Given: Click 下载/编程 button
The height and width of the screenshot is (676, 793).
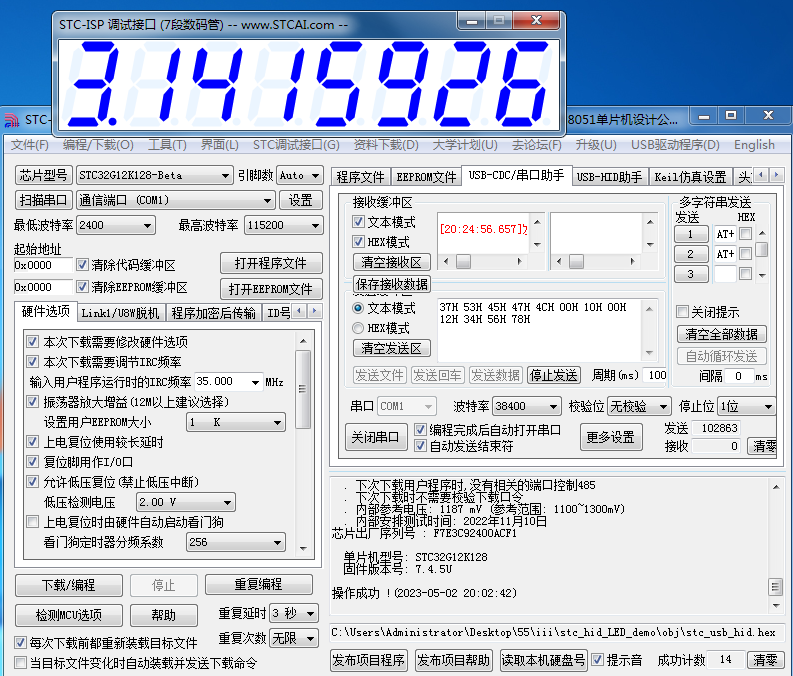Looking at the screenshot, I should point(69,585).
